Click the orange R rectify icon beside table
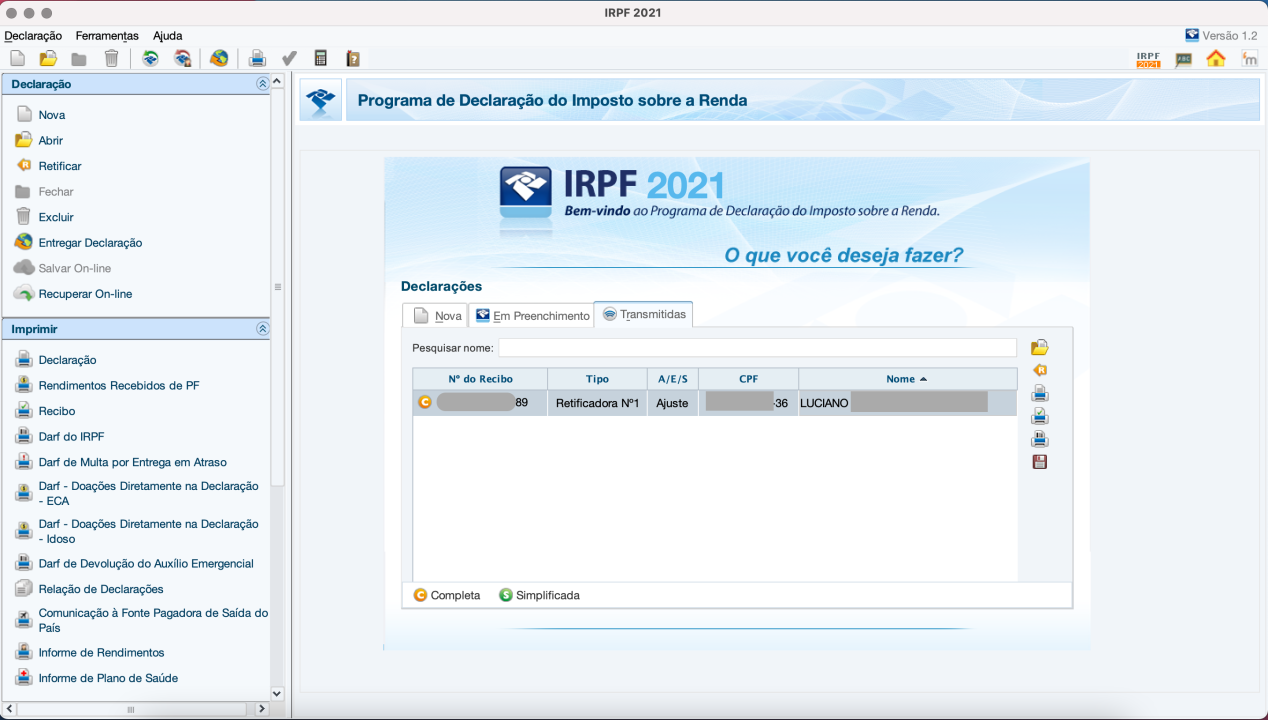1268x720 pixels. (1040, 370)
